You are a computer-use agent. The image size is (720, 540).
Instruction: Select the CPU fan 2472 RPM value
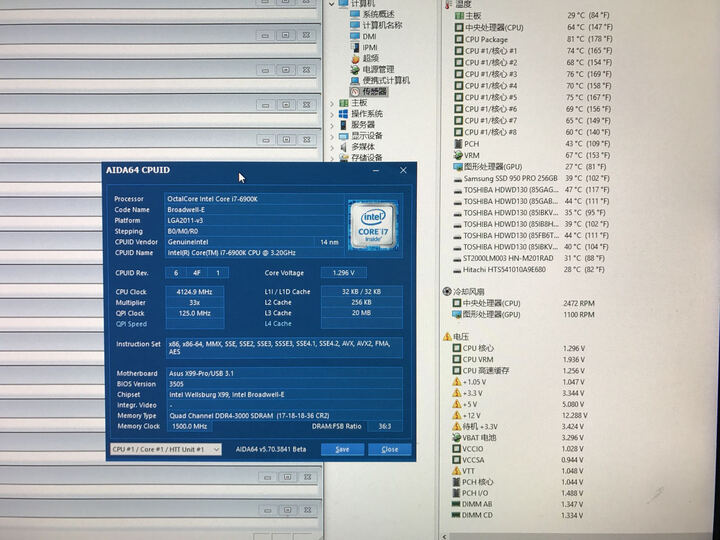point(579,304)
